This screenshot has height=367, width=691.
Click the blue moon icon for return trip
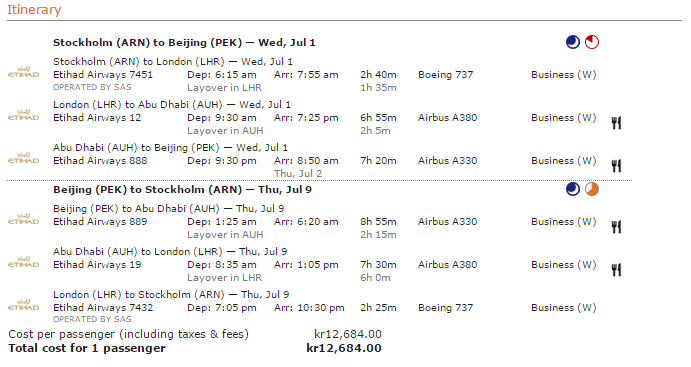point(572,189)
